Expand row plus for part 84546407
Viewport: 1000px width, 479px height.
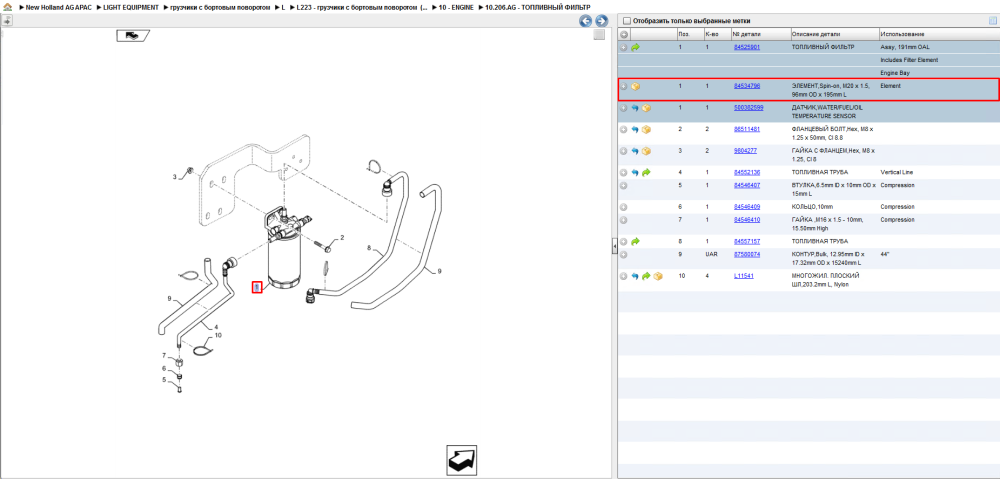pyautogui.click(x=624, y=186)
